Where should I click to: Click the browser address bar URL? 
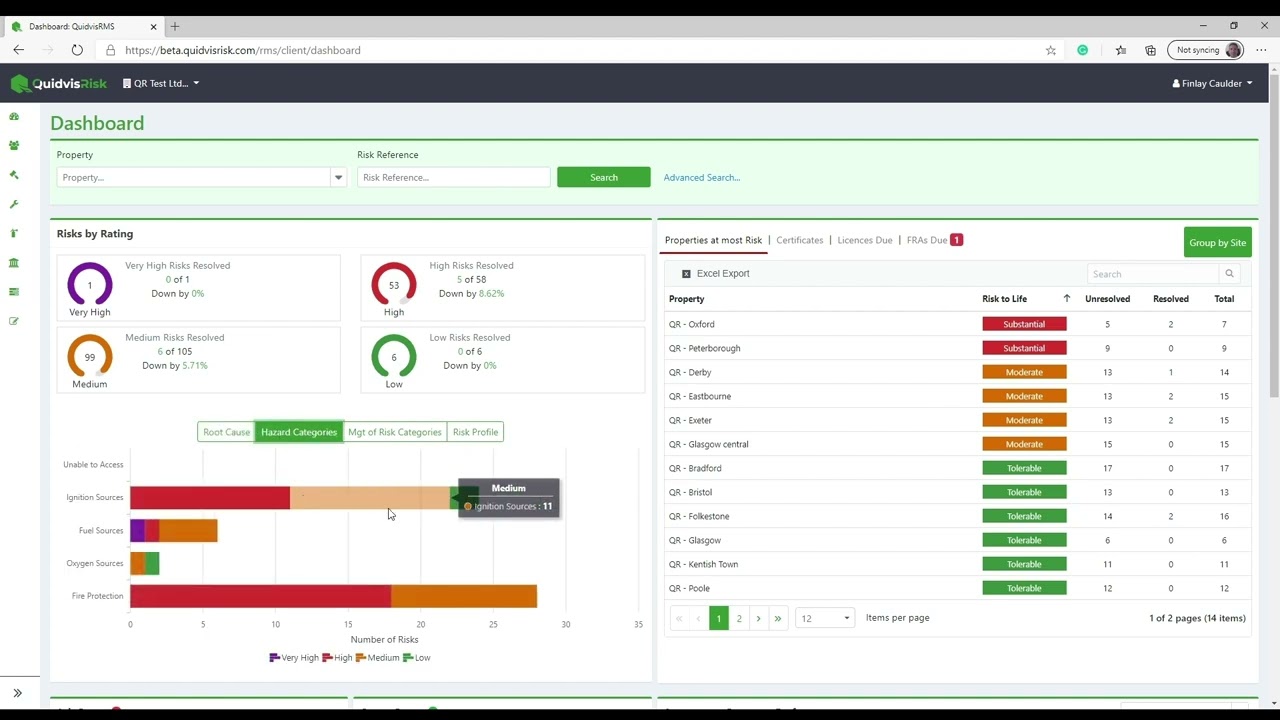pyautogui.click(x=243, y=50)
